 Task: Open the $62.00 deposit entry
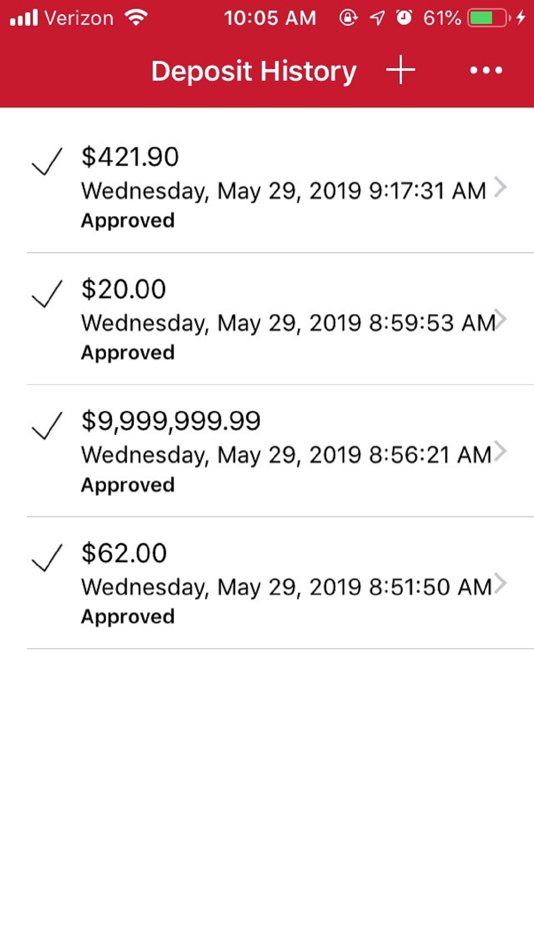click(280, 583)
